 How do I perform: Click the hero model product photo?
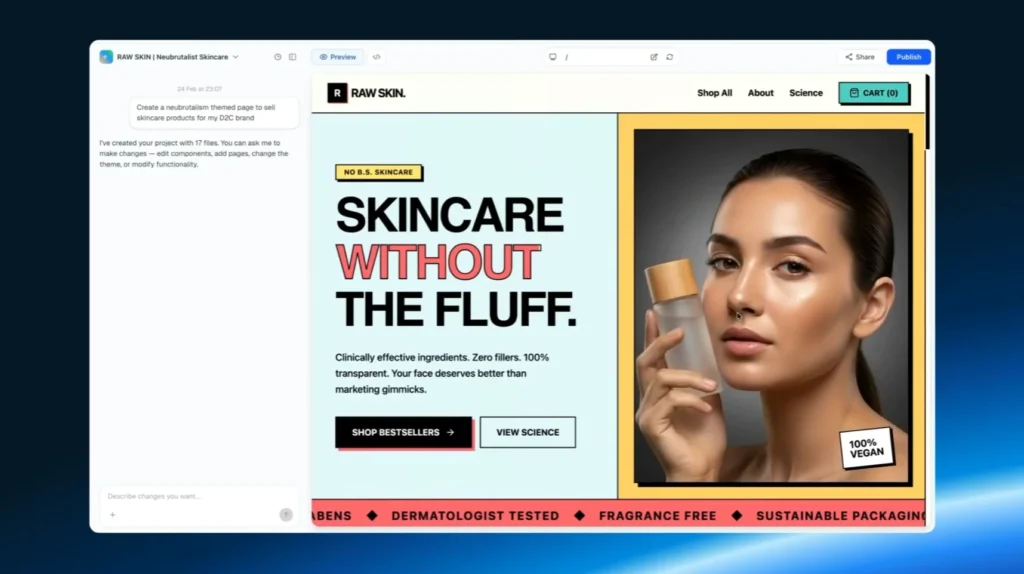[x=771, y=306]
